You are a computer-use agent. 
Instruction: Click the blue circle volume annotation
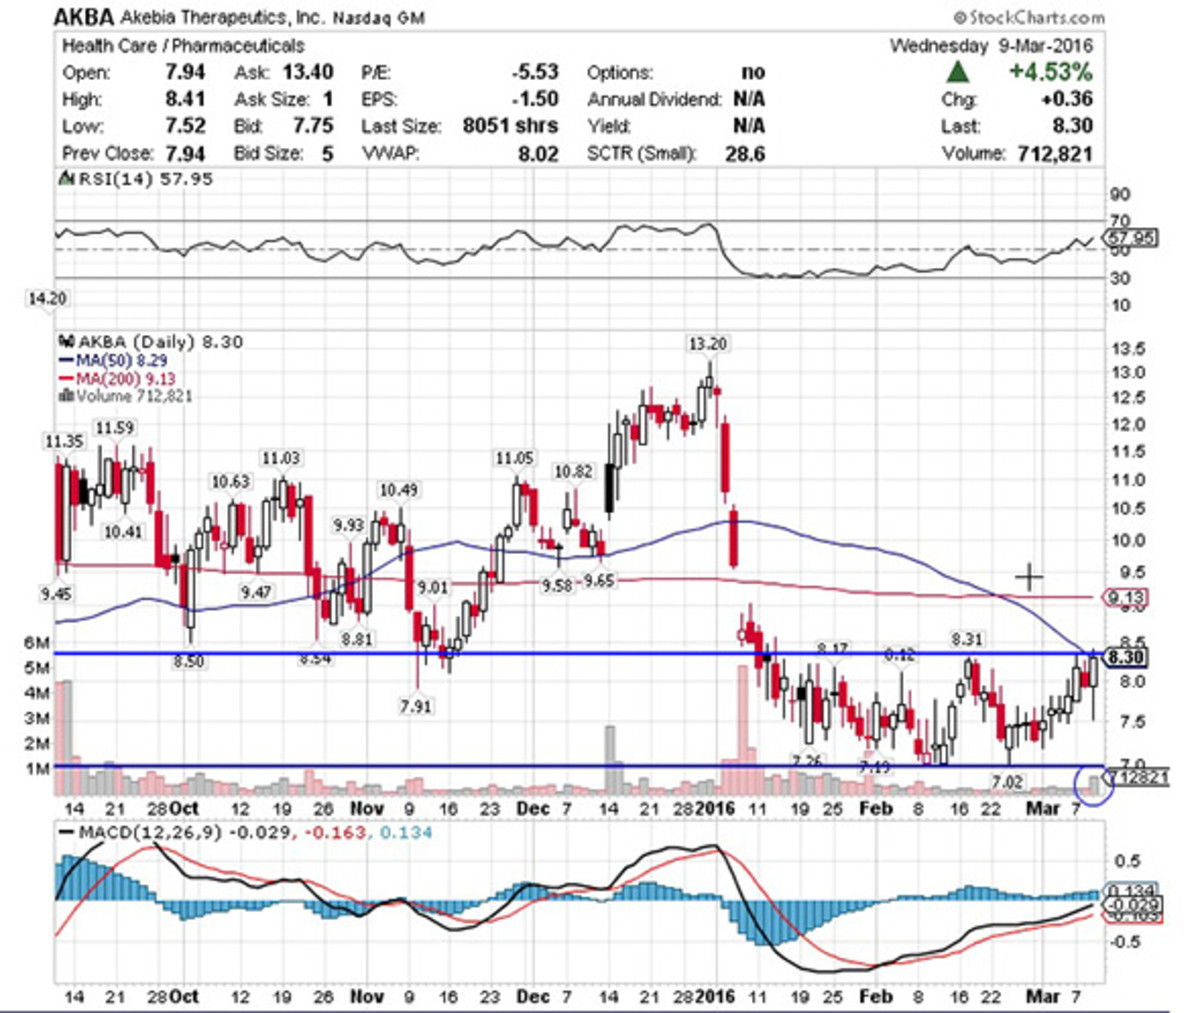point(1092,783)
